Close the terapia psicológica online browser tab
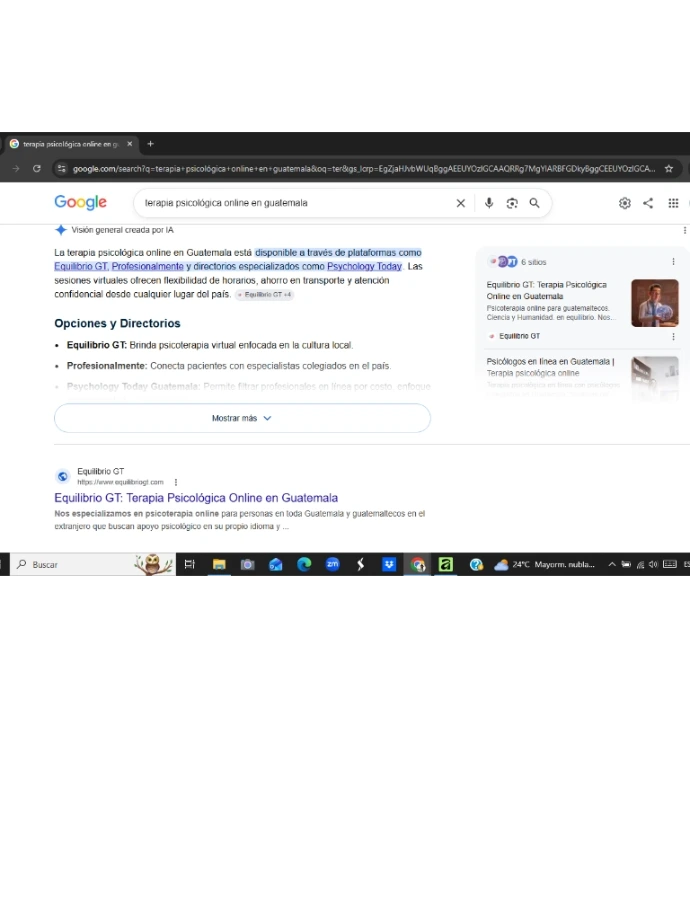The image size is (690, 920). [130, 144]
